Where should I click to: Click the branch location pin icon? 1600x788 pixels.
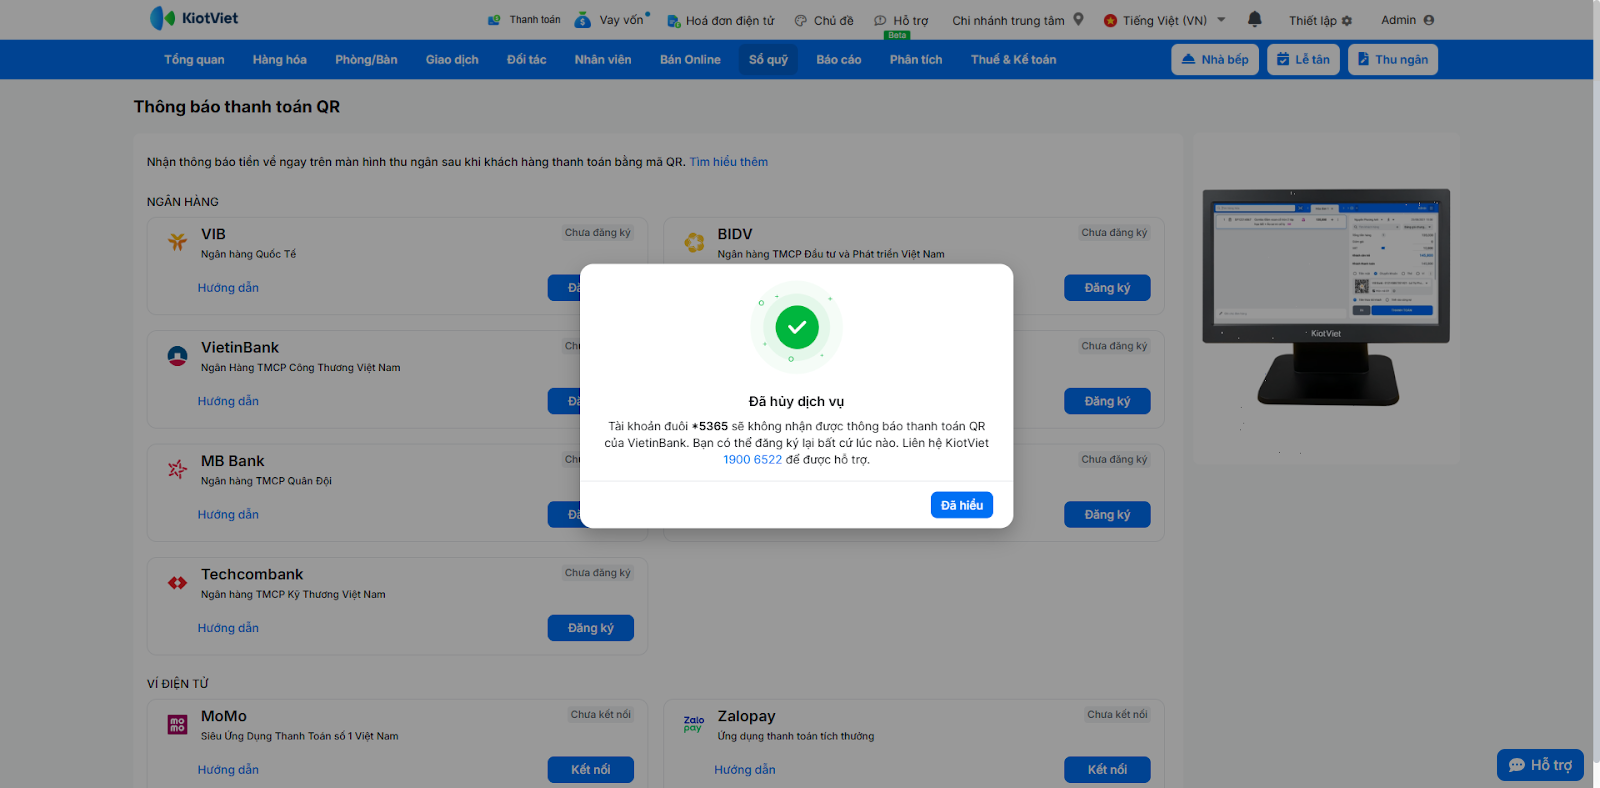click(x=1078, y=19)
